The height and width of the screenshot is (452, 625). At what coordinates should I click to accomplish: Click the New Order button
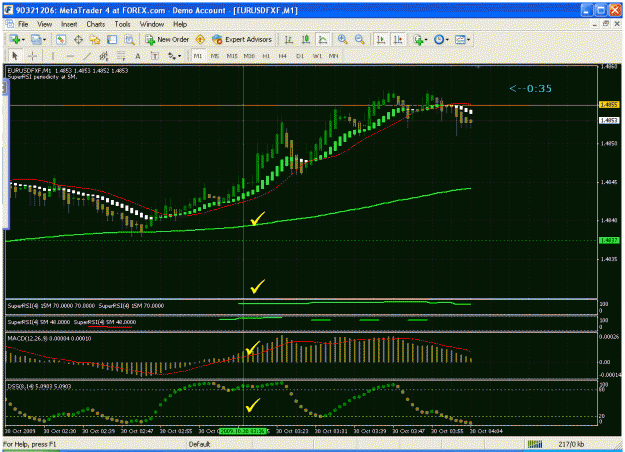point(167,39)
